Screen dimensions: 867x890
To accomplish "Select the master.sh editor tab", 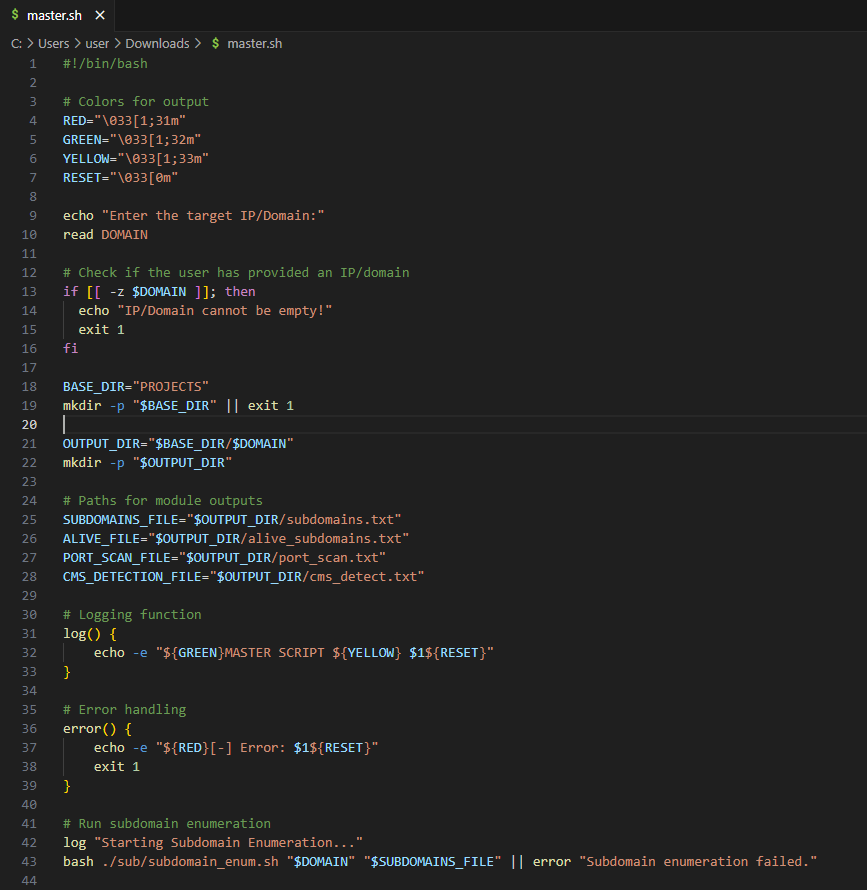I will tap(55, 15).
